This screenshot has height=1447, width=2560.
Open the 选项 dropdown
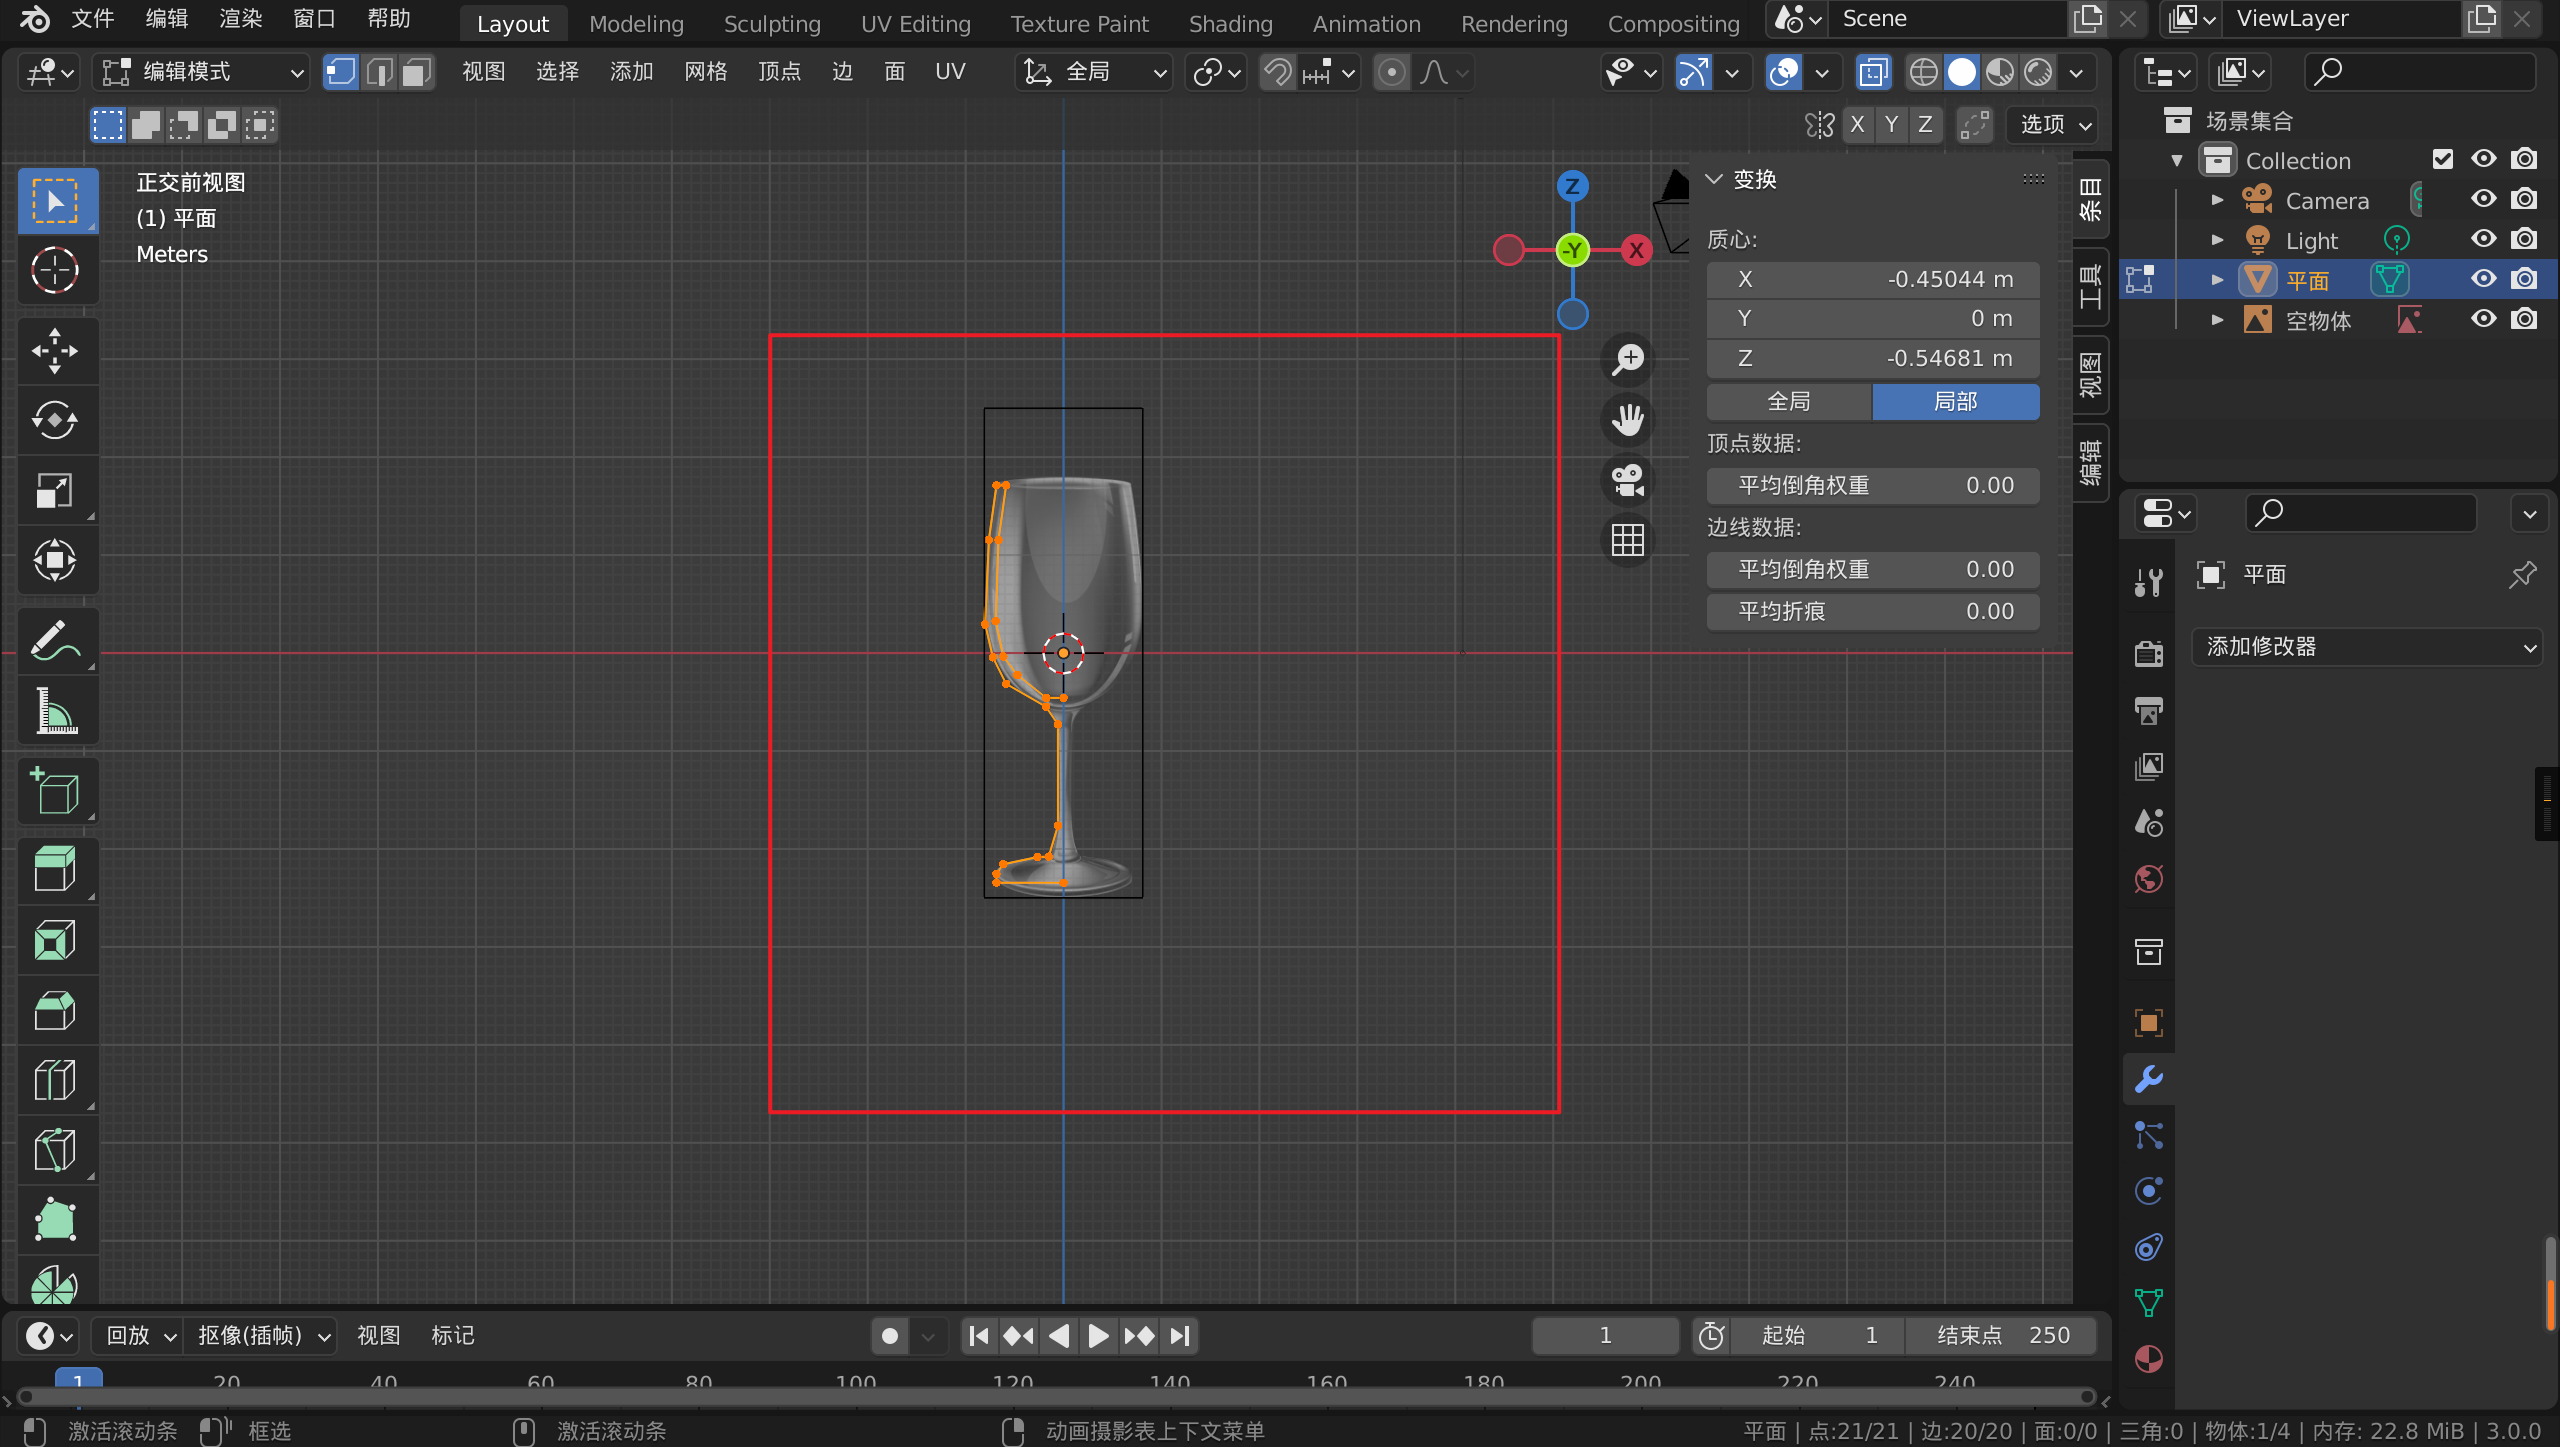coord(2054,124)
